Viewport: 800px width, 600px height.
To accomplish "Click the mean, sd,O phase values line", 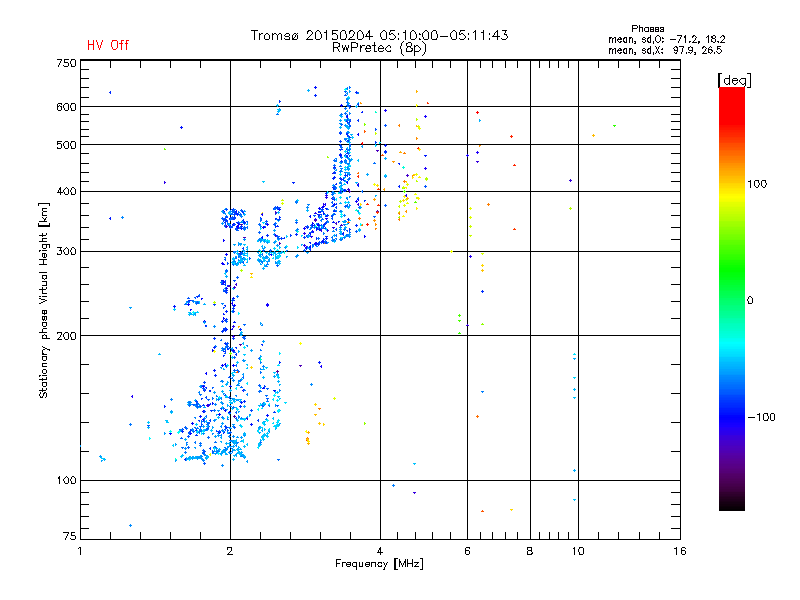I will 667,39.
